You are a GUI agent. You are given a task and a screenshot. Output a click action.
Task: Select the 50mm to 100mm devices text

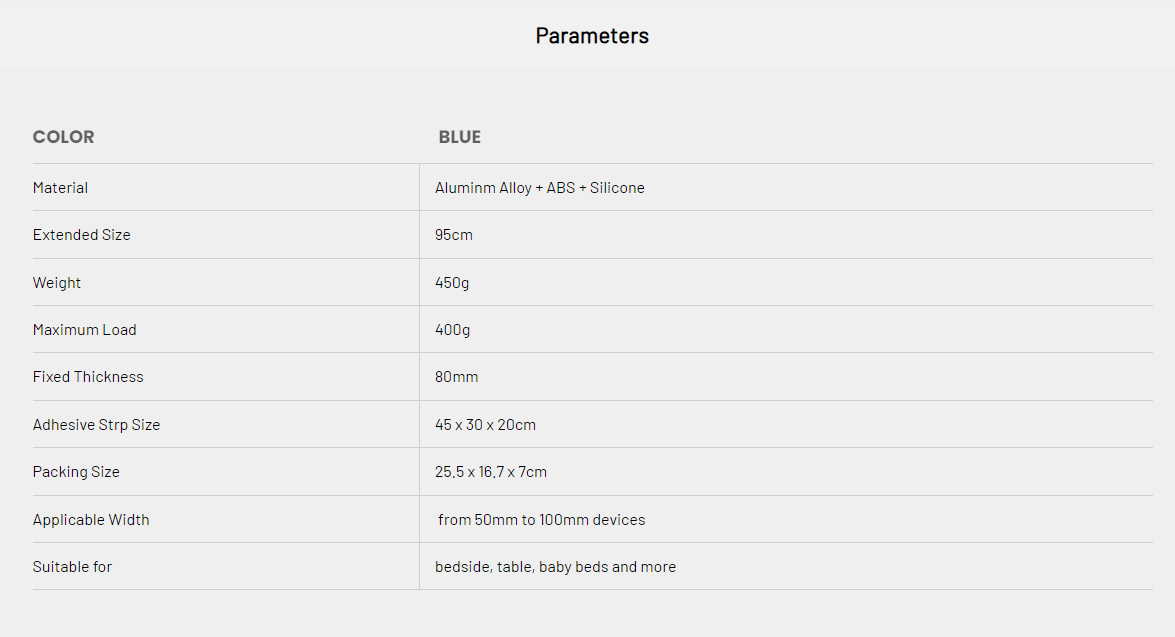[542, 520]
